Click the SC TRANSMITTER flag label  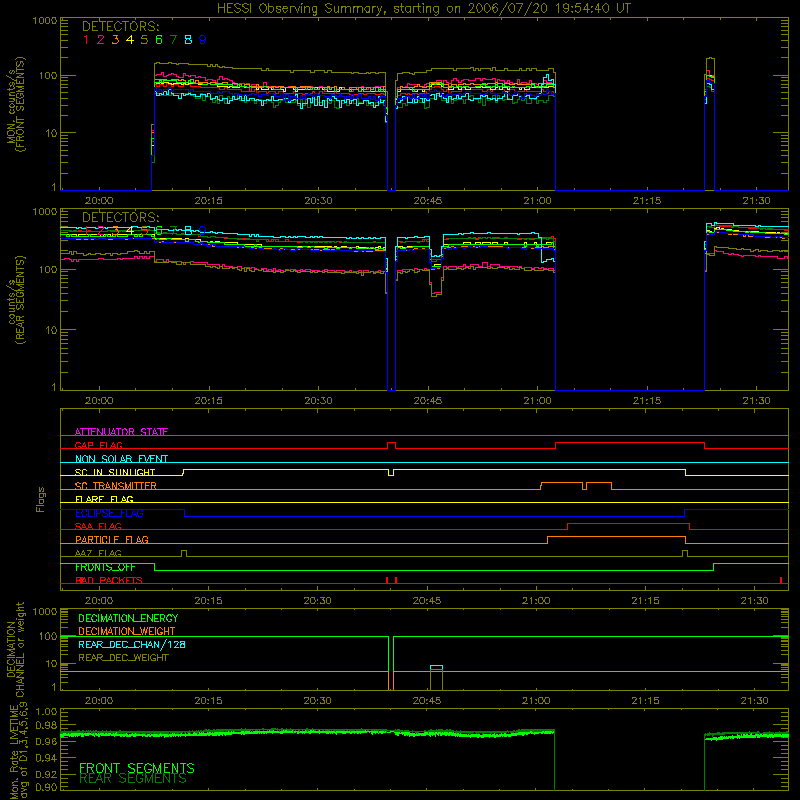click(116, 486)
